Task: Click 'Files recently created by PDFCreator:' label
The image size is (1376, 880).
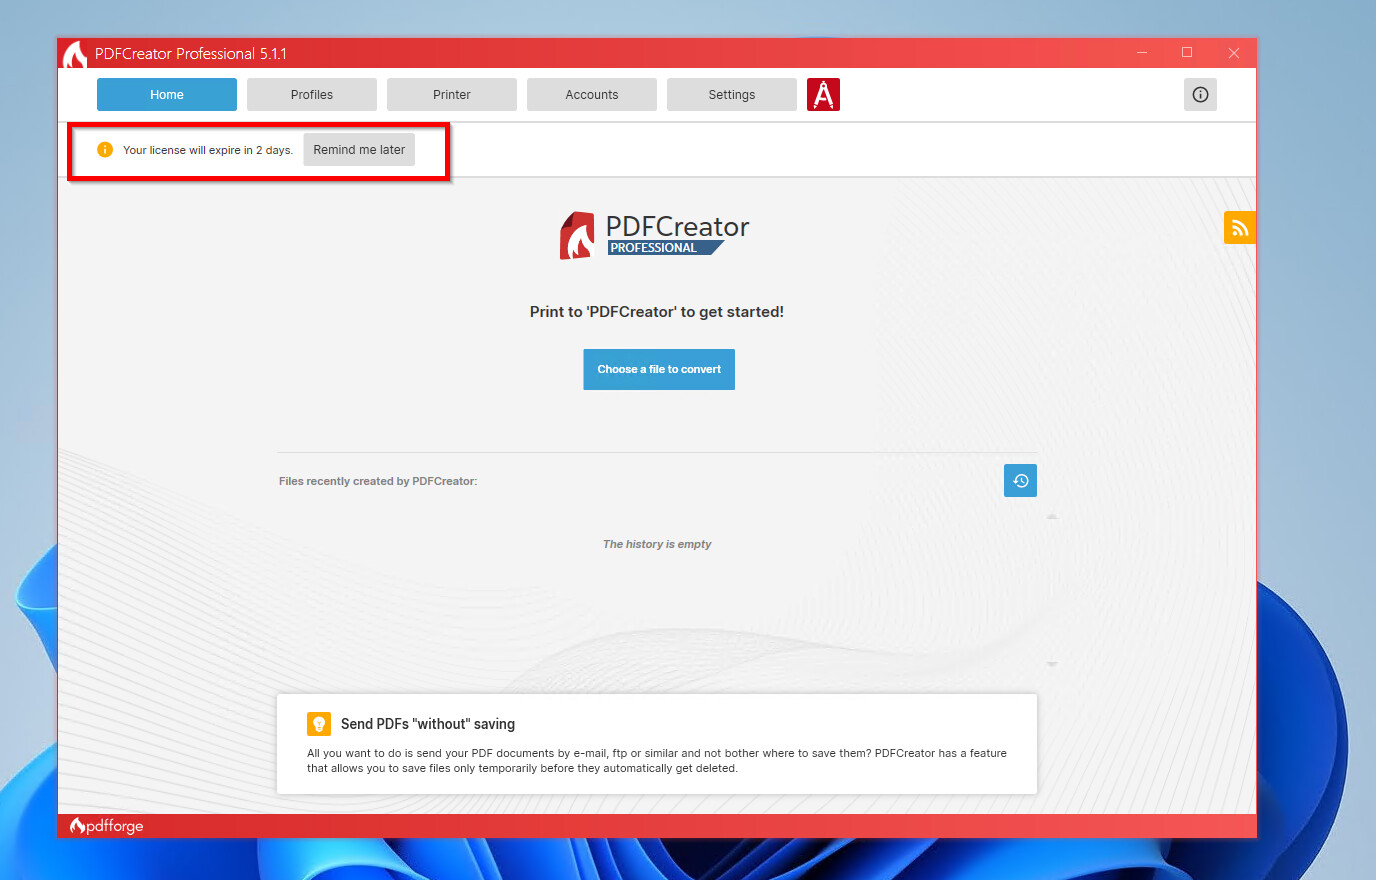Action: [x=378, y=481]
